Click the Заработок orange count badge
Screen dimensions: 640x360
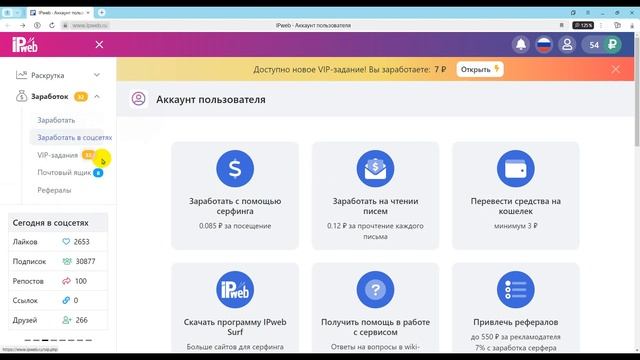click(81, 97)
